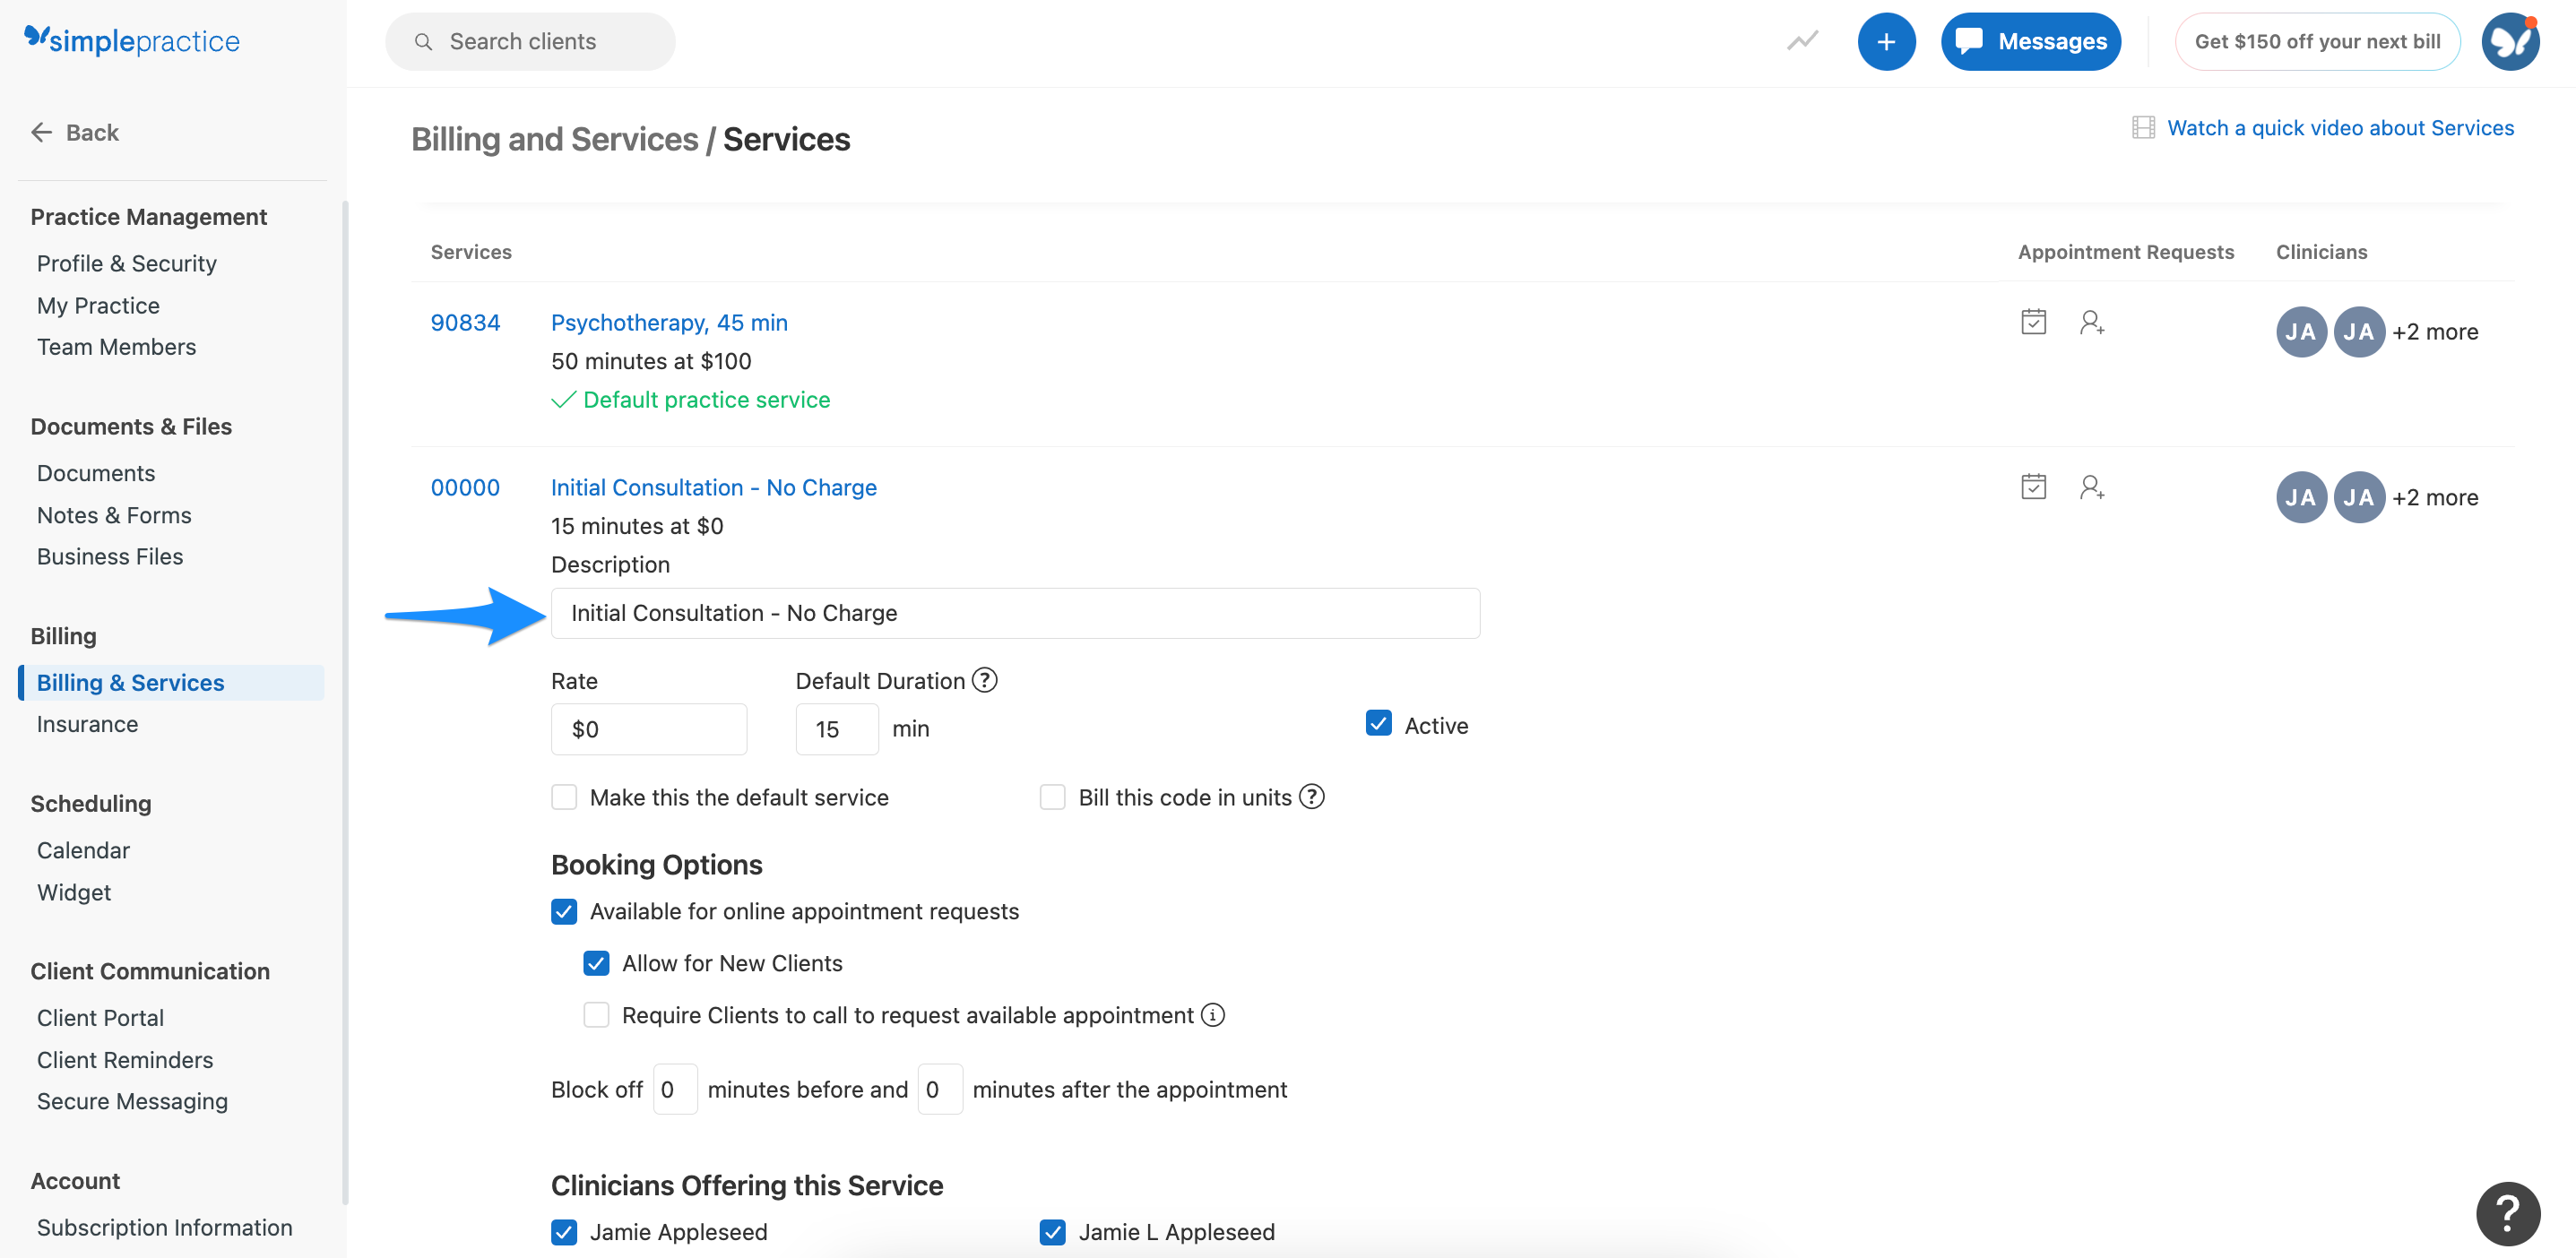Expand '+2 more' clinicians for Initial Consultation
The width and height of the screenshot is (2576, 1258).
(2435, 496)
